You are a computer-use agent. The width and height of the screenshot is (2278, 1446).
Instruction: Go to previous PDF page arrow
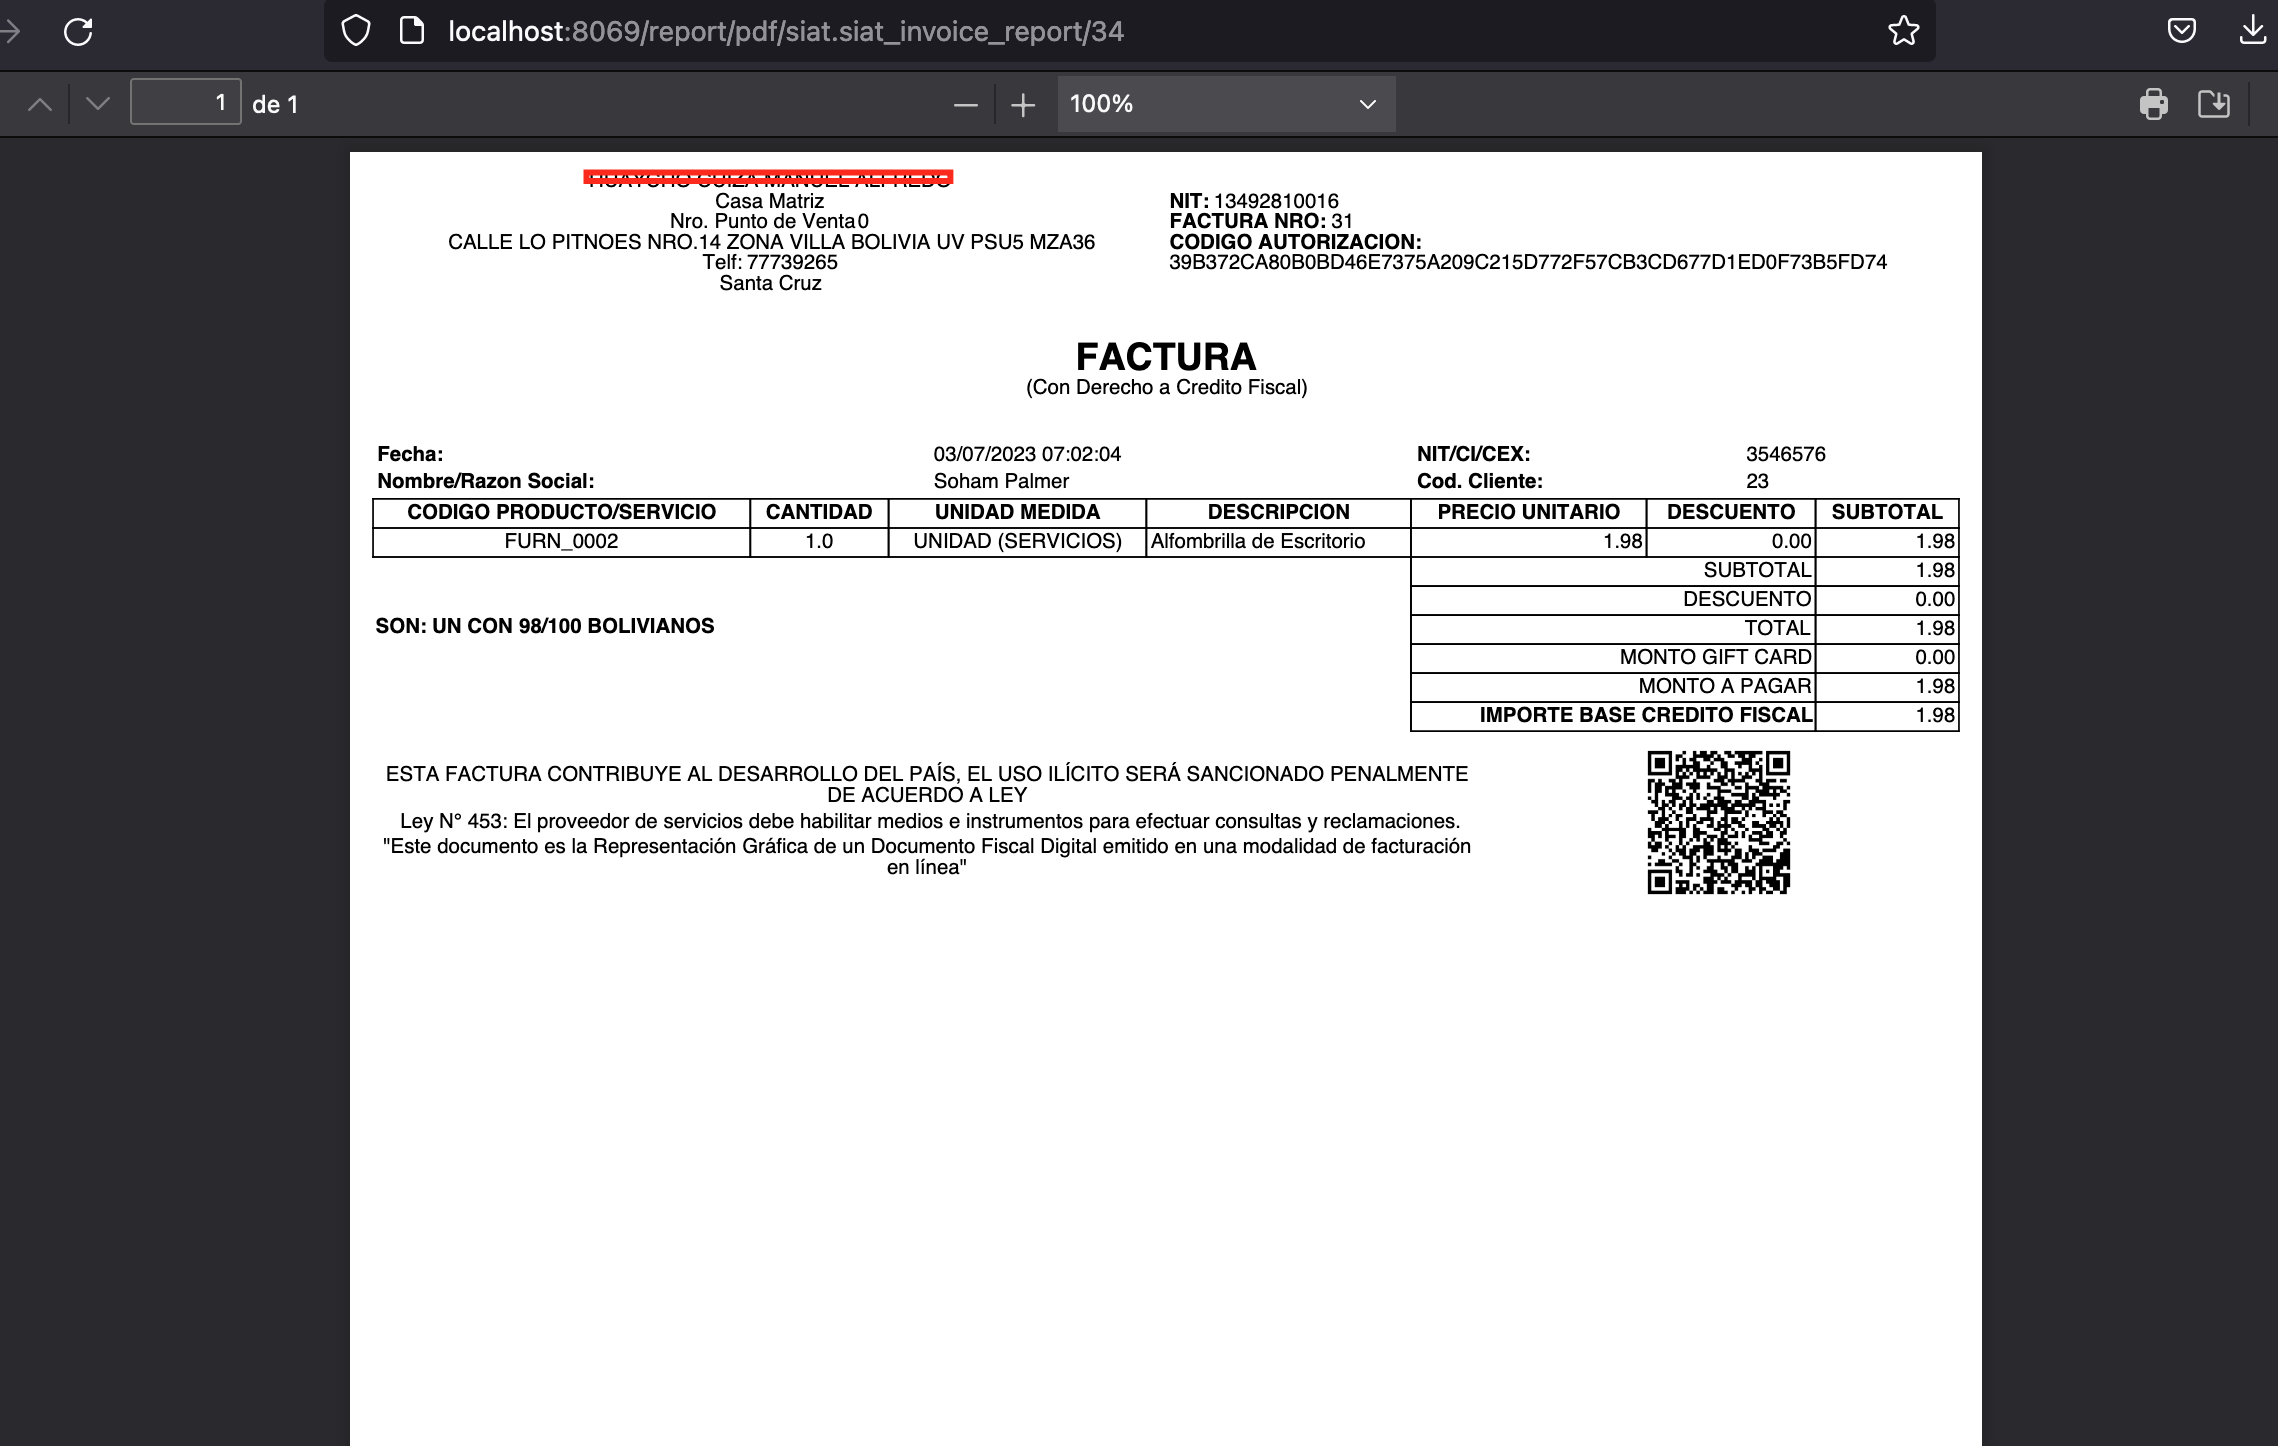click(40, 104)
